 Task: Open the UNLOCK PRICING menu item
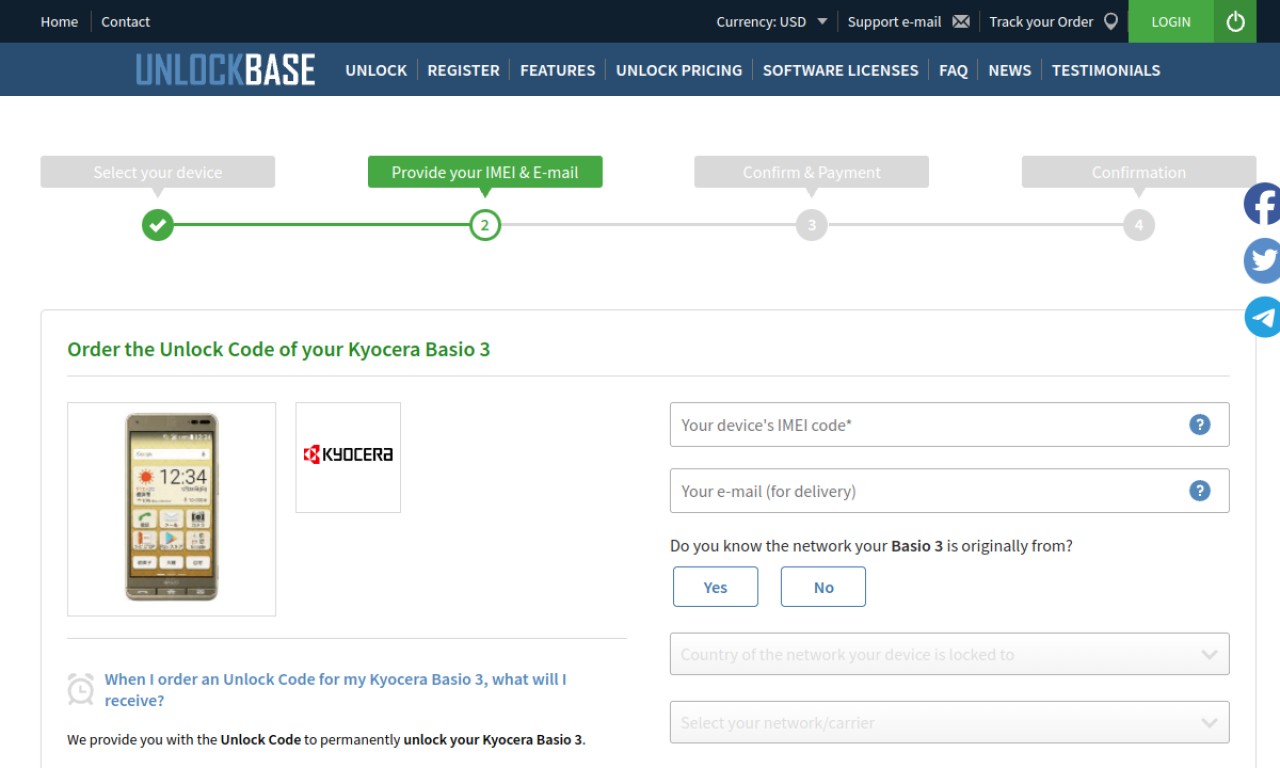(x=679, y=70)
